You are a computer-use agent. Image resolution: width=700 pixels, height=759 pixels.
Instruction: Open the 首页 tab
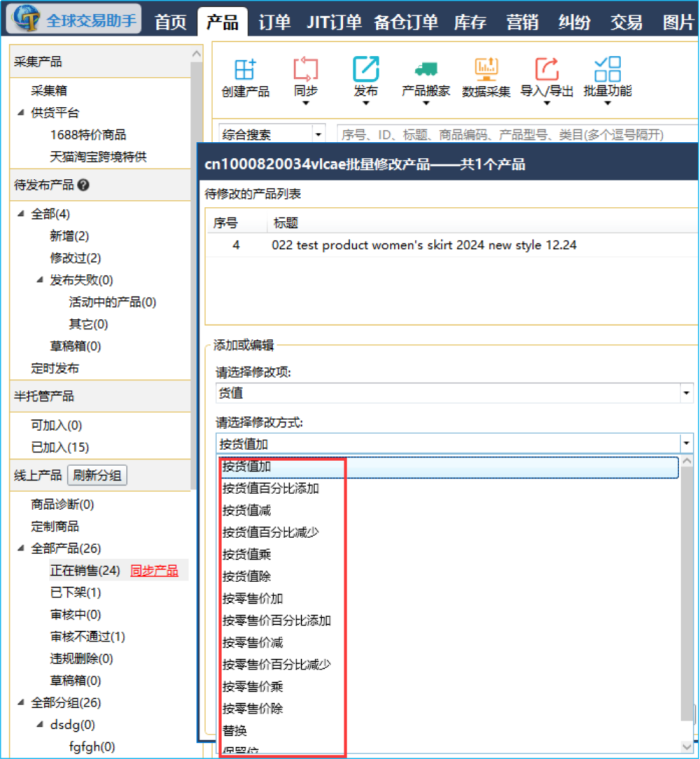click(170, 22)
